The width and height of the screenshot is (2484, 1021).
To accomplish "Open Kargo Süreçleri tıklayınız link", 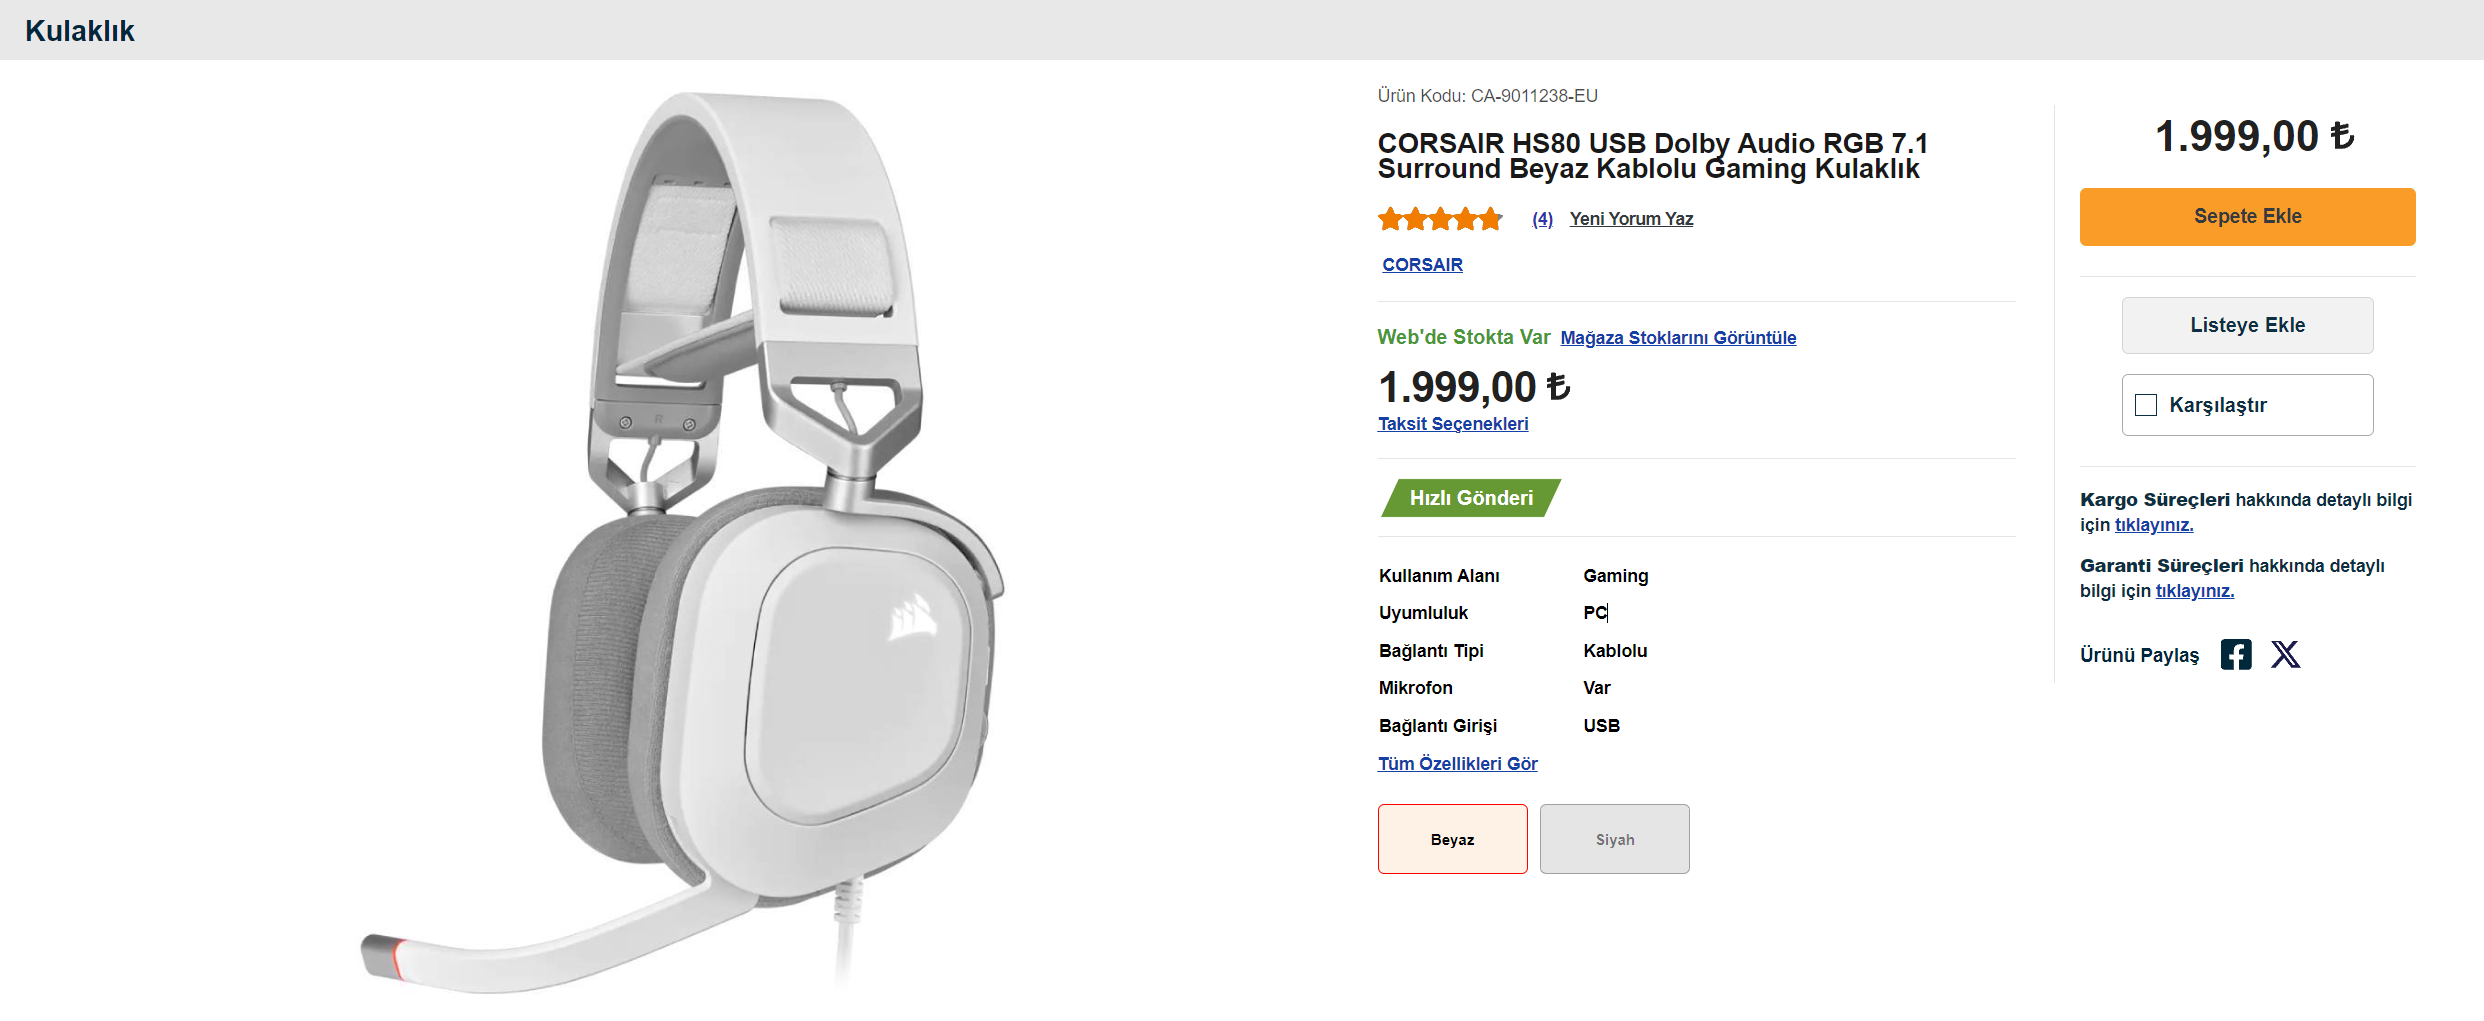I will [2153, 525].
